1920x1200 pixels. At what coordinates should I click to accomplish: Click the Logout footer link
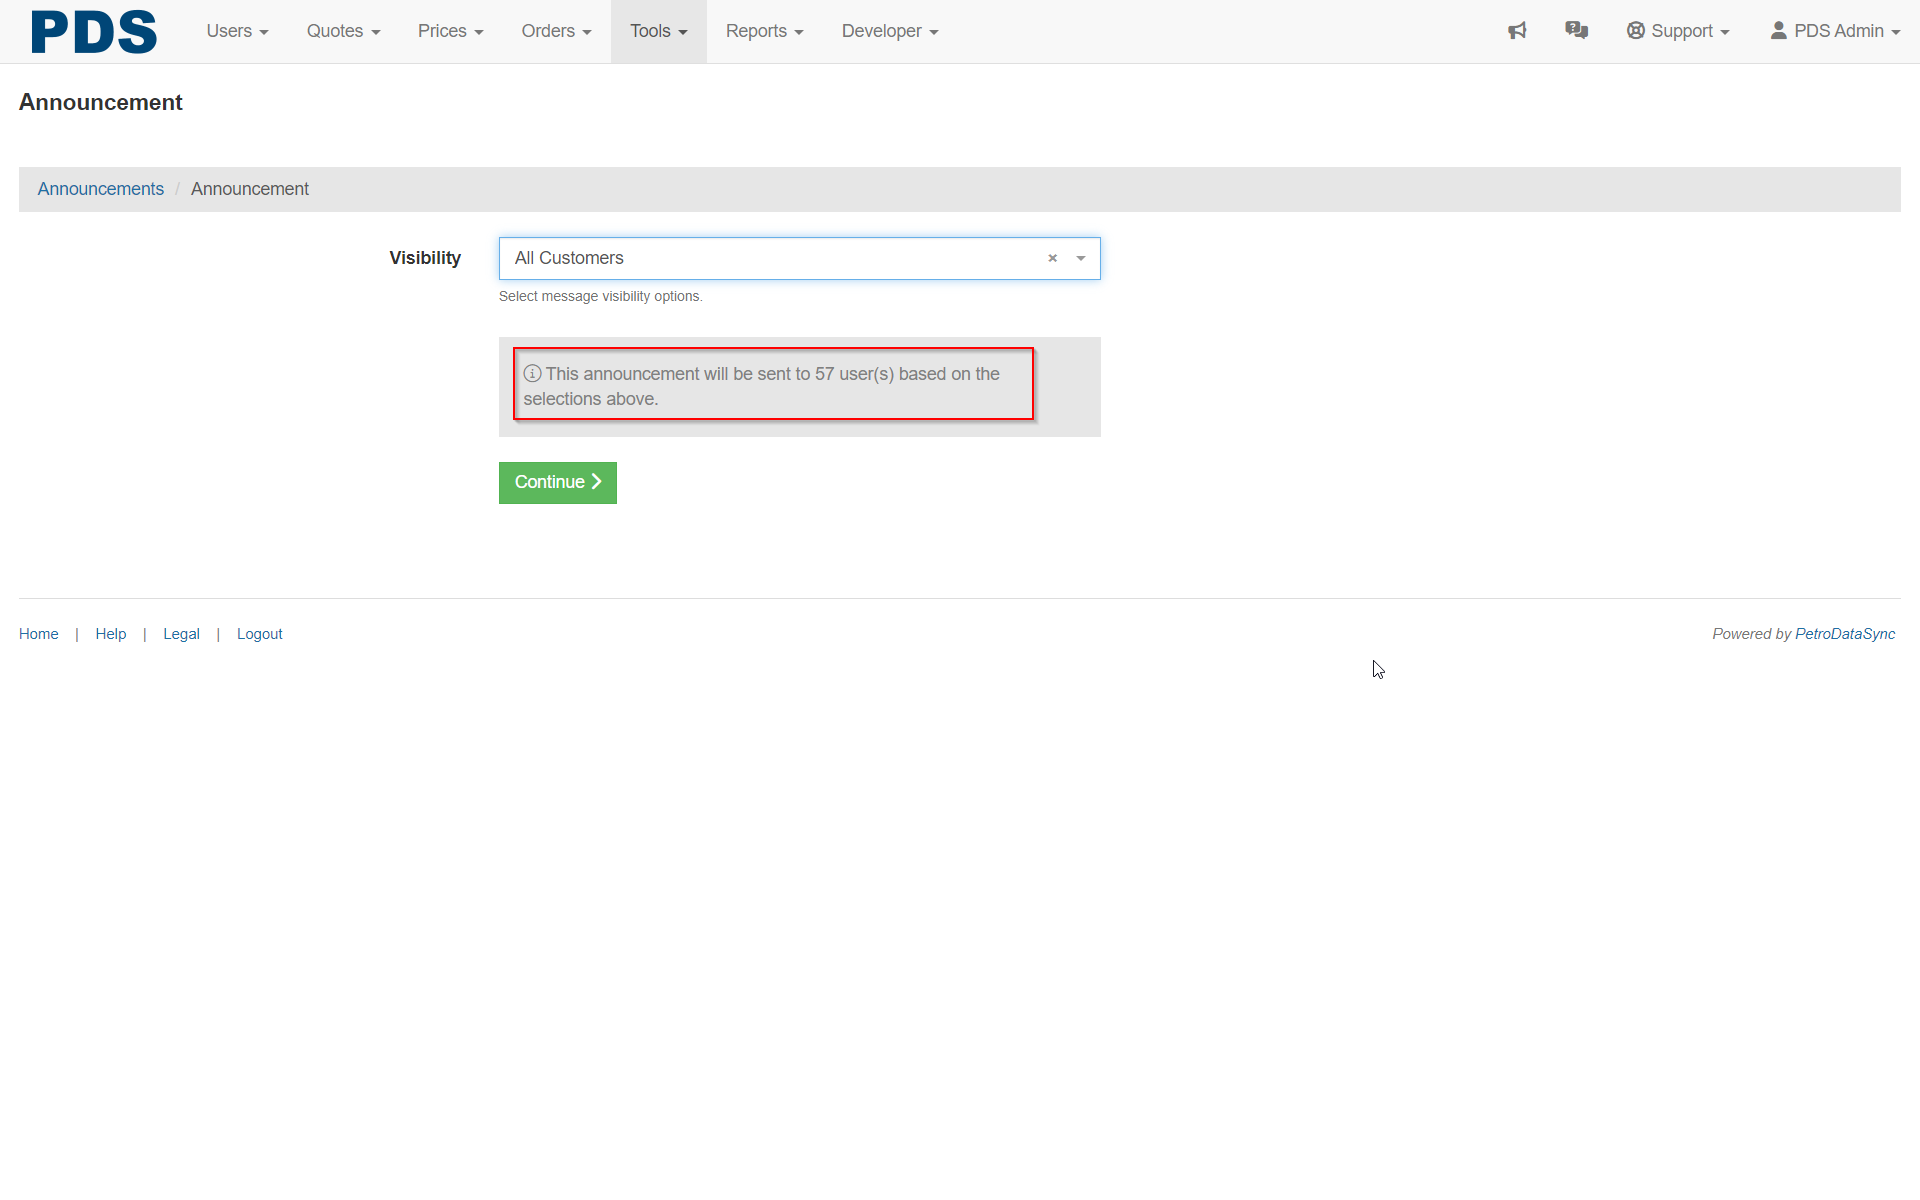(260, 634)
